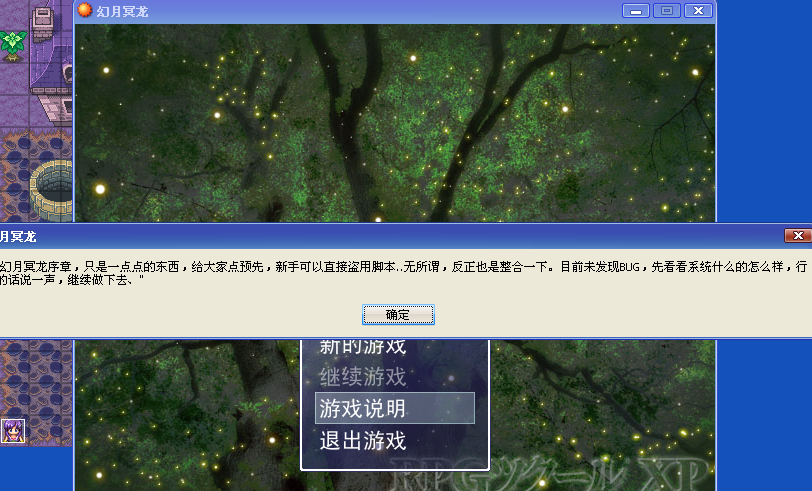This screenshot has height=491, width=812.
Task: Select 游戏说明 in the title menu
Action: click(x=395, y=408)
